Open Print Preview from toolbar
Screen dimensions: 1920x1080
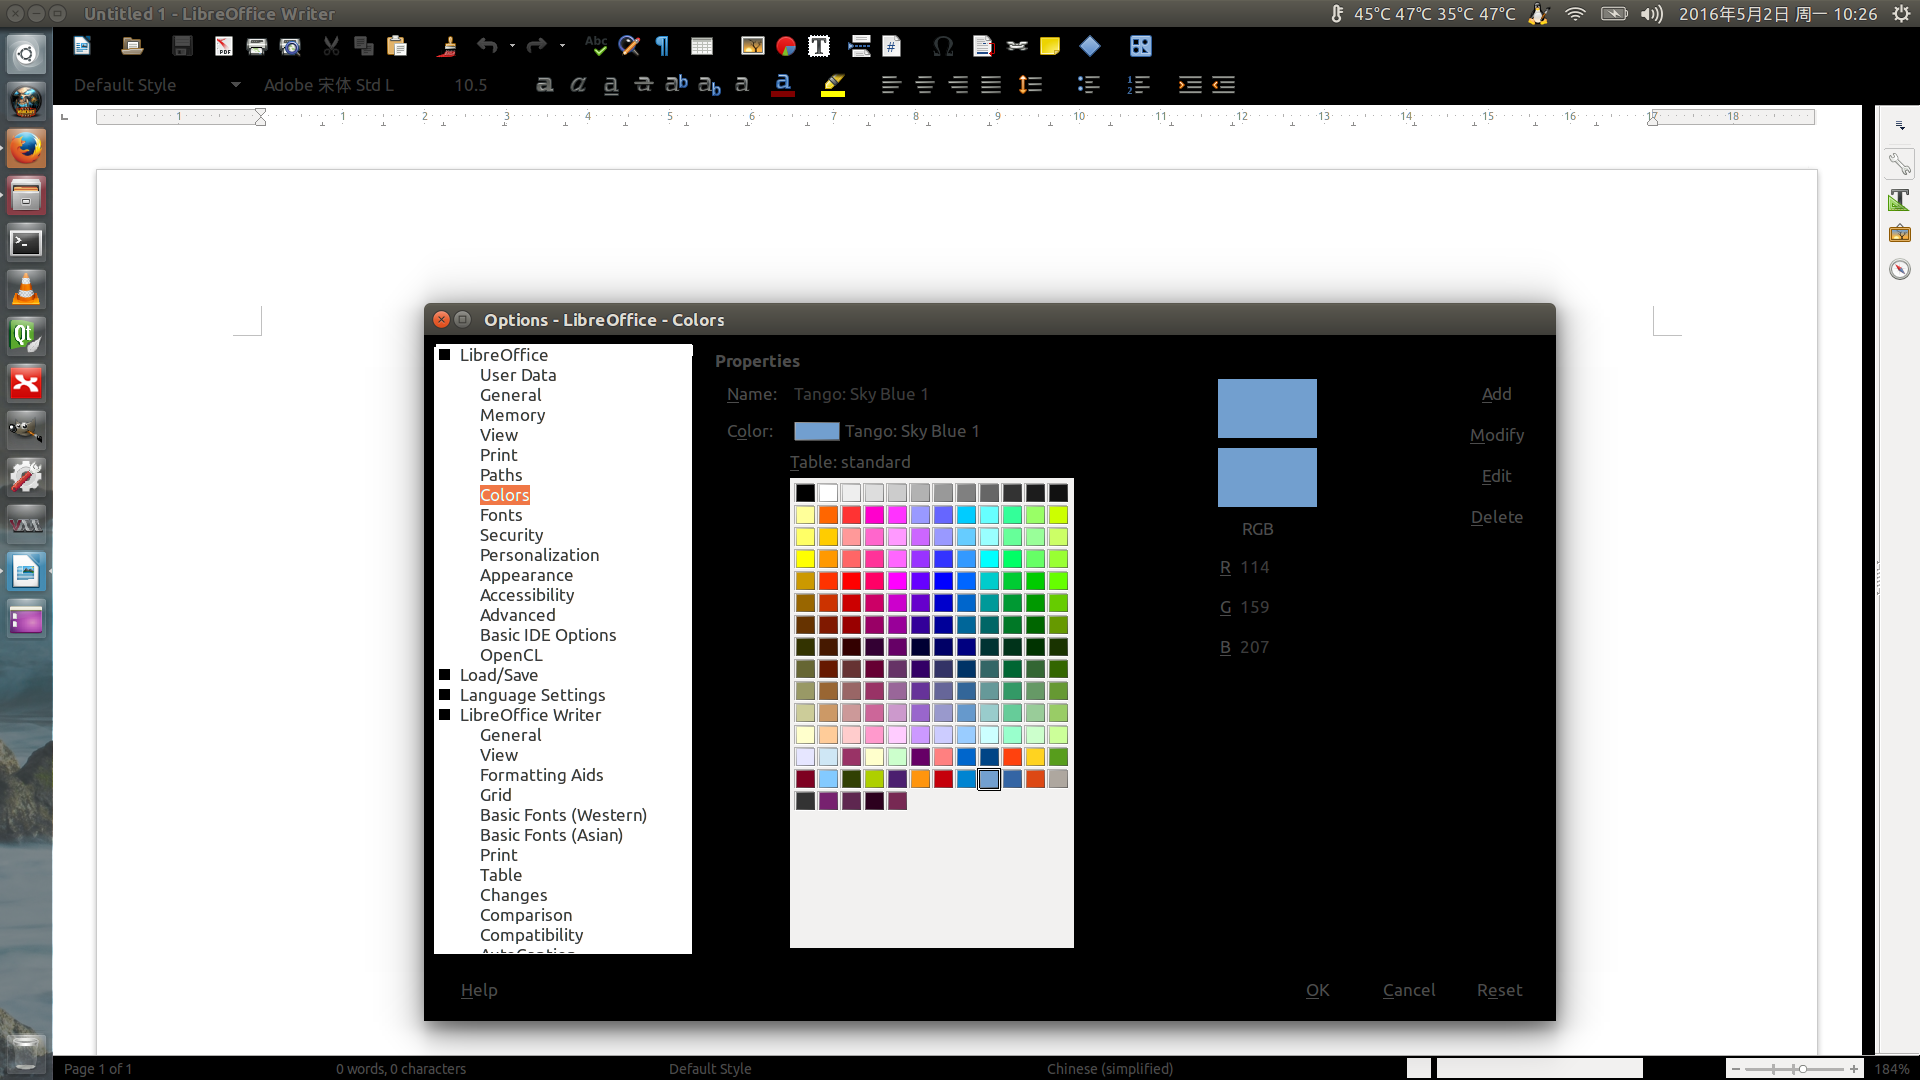click(x=290, y=46)
